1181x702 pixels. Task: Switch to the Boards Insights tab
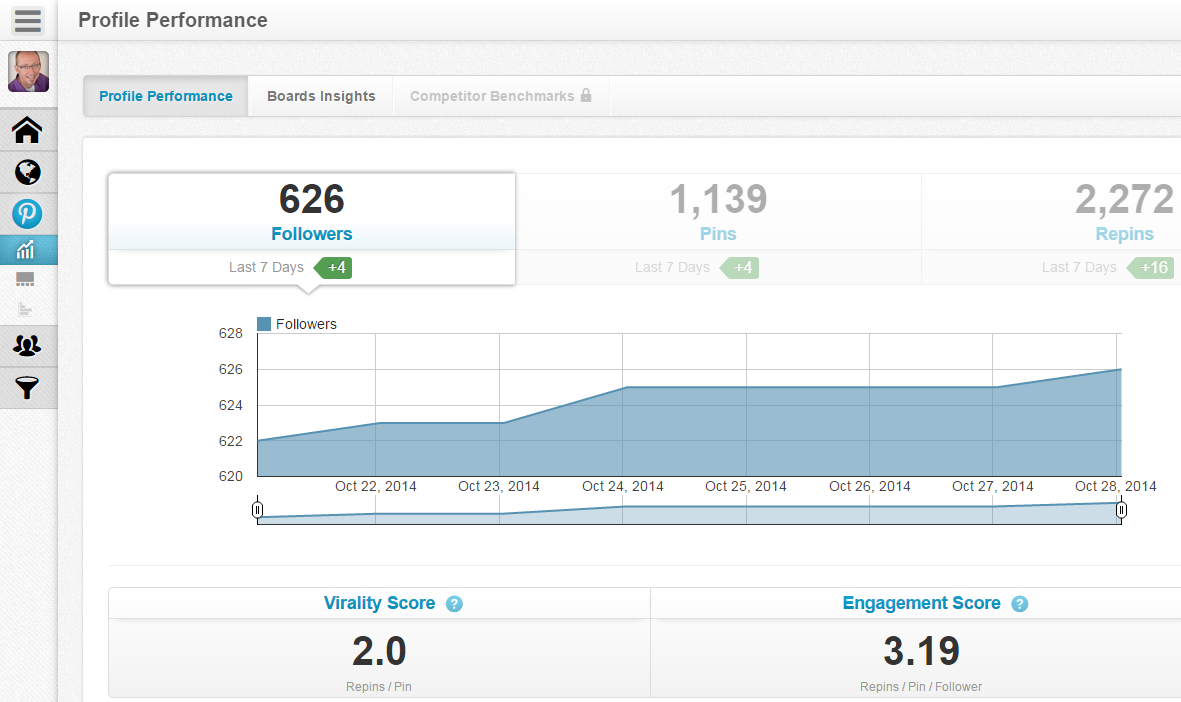[321, 97]
